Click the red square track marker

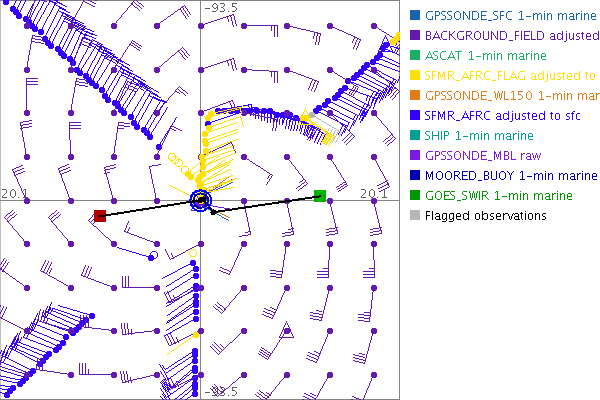pyautogui.click(x=99, y=216)
